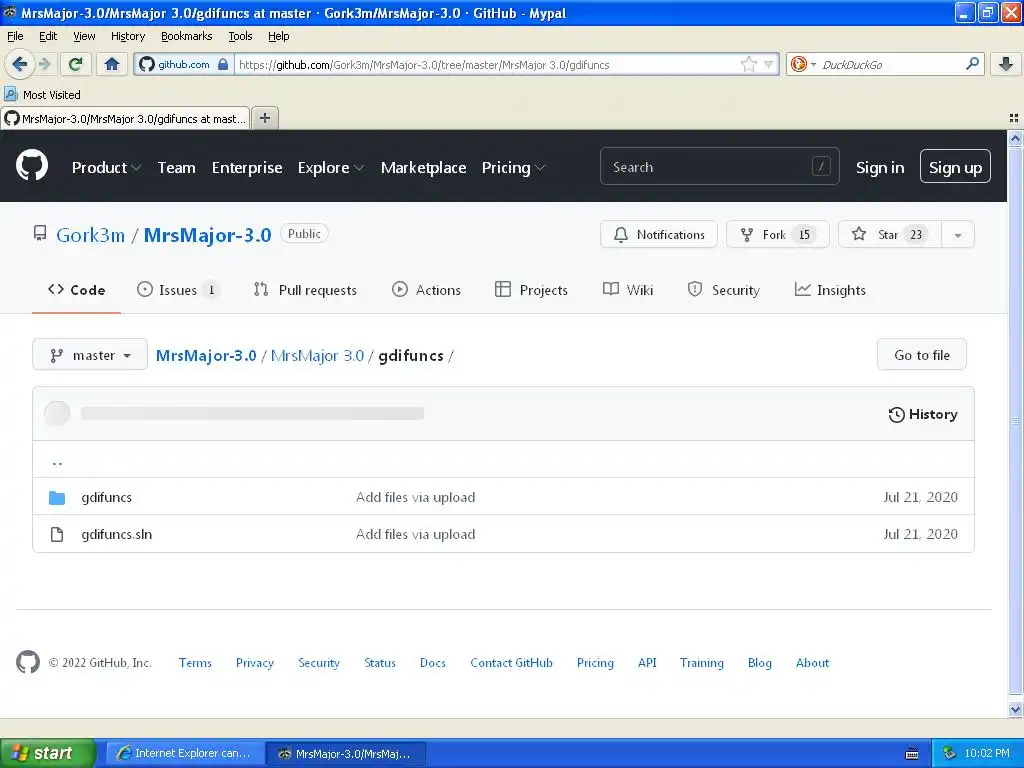Screen dimensions: 1024x768
Task: Open the gdifuncs folder link
Action: tap(106, 498)
